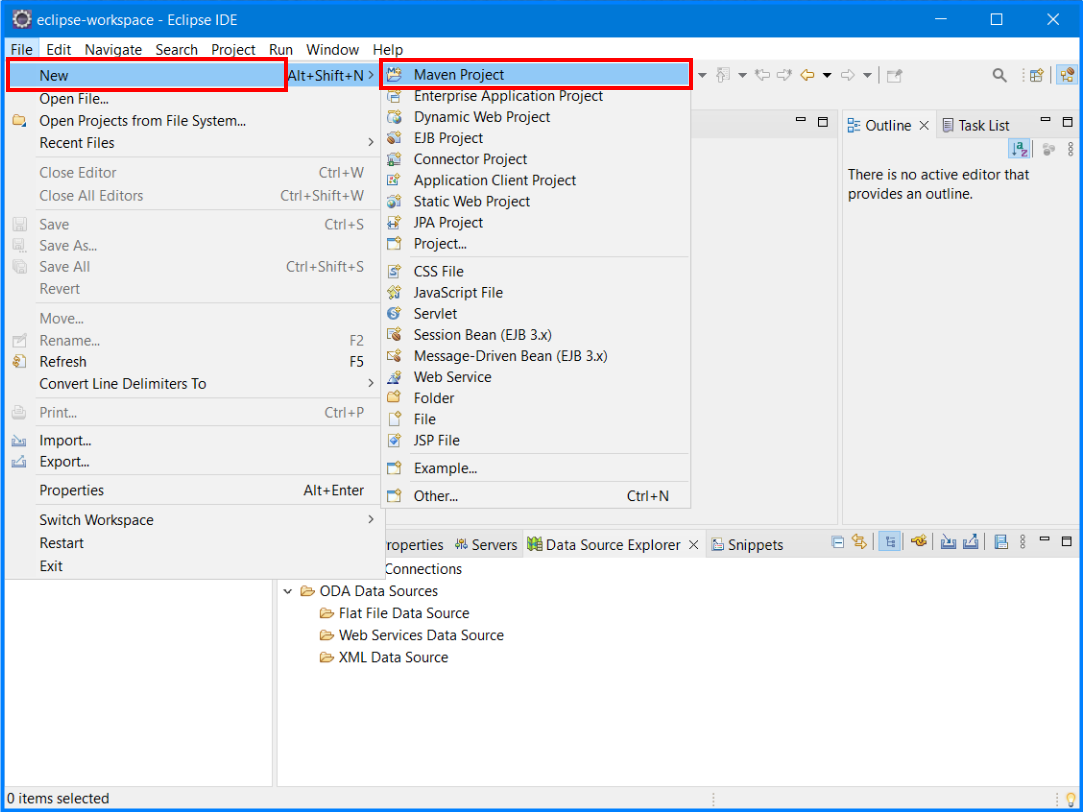
Task: Click the Search magnifier icon in the toolbar
Action: pos(999,75)
